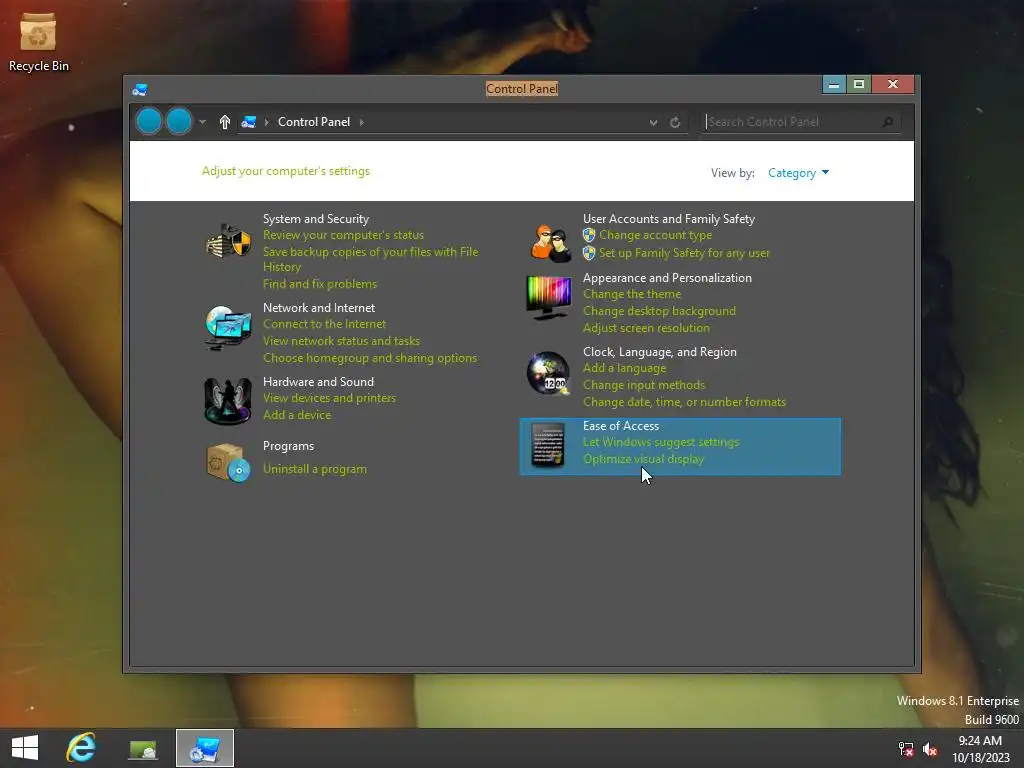Open the Programs category icon
The width and height of the screenshot is (1024, 768).
[228, 462]
